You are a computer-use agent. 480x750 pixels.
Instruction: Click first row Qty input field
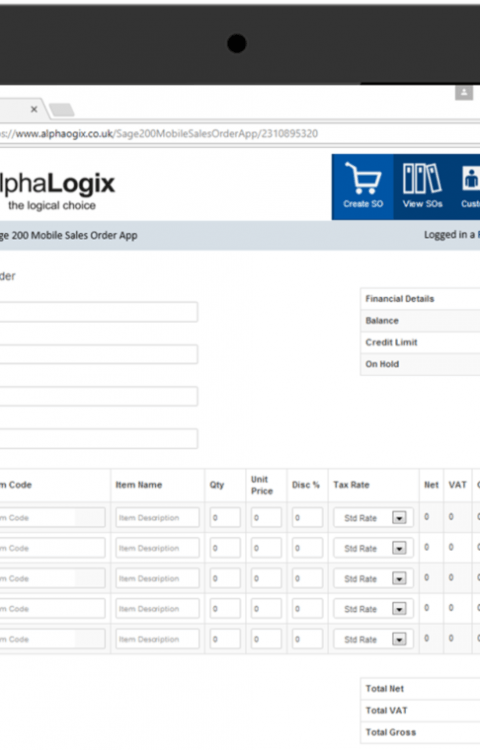tap(225, 518)
